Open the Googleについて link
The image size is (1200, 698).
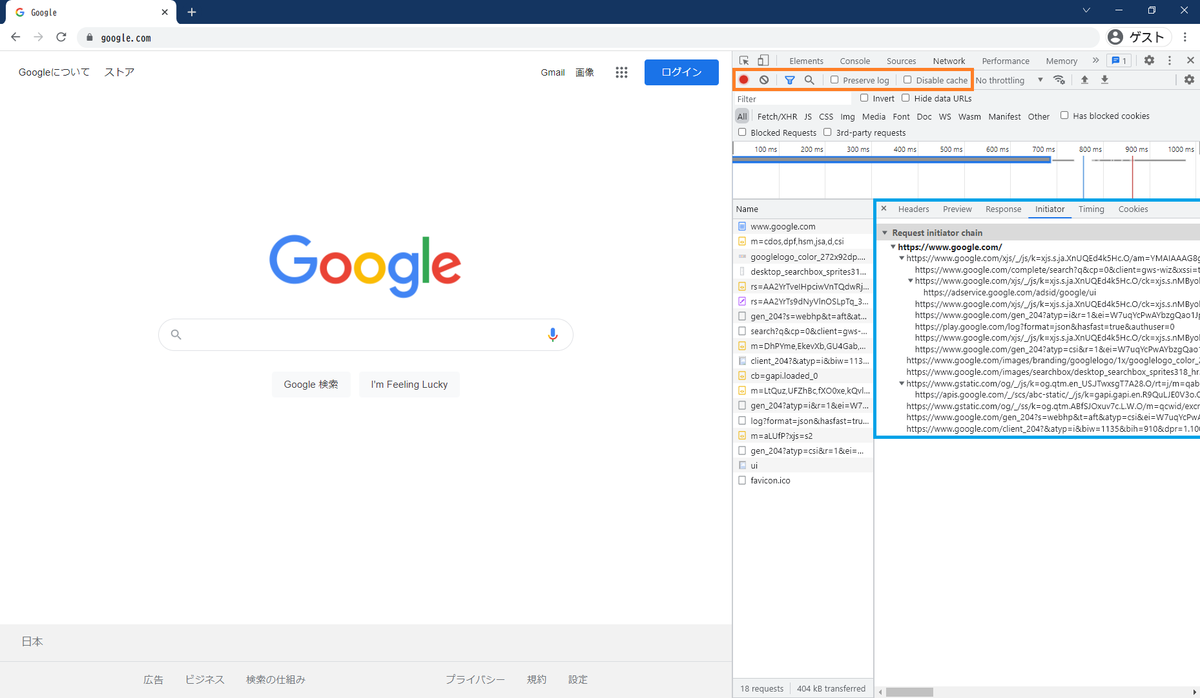pos(54,72)
